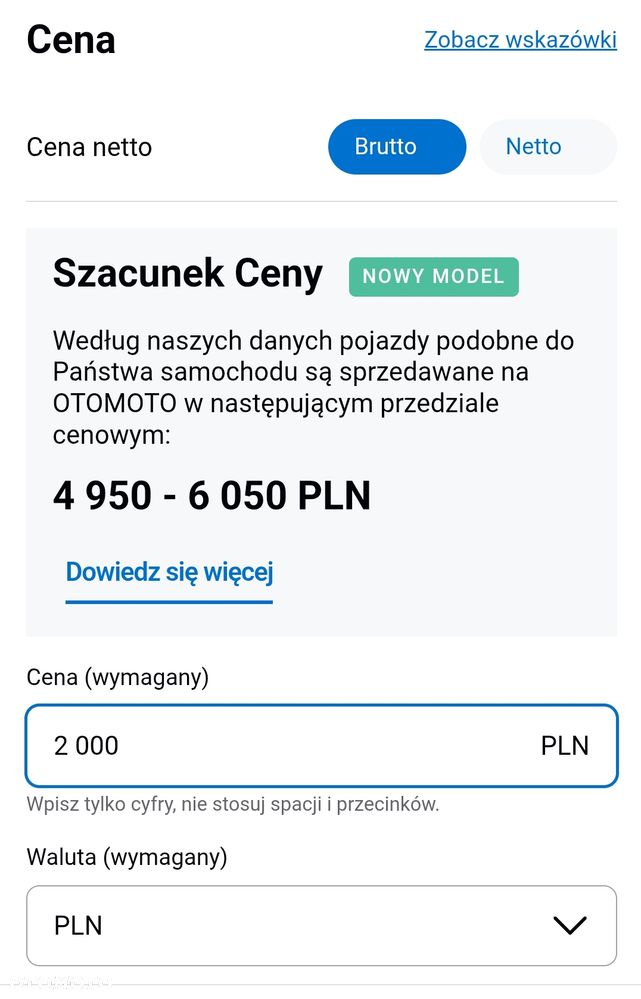641x999 pixels.
Task: Click the NOWY MODEL badge
Action: click(x=433, y=277)
